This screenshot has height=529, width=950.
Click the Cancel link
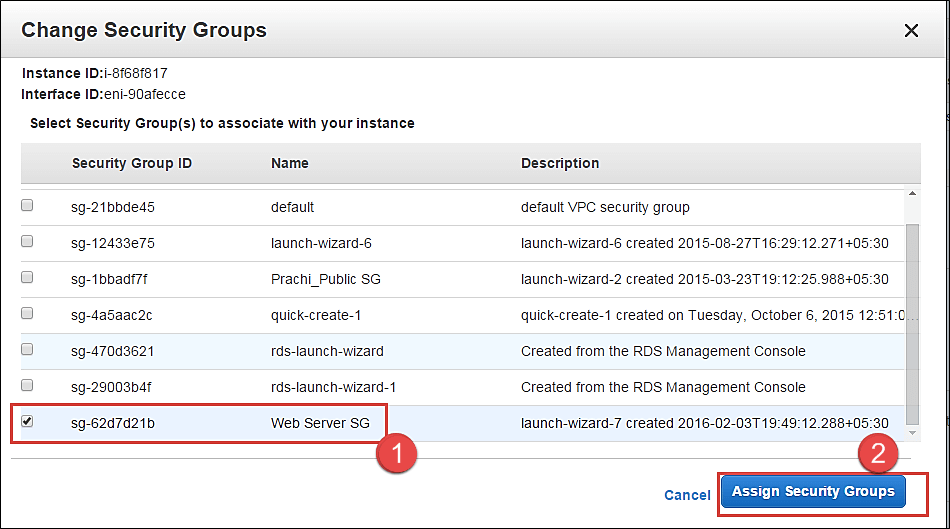(x=687, y=495)
